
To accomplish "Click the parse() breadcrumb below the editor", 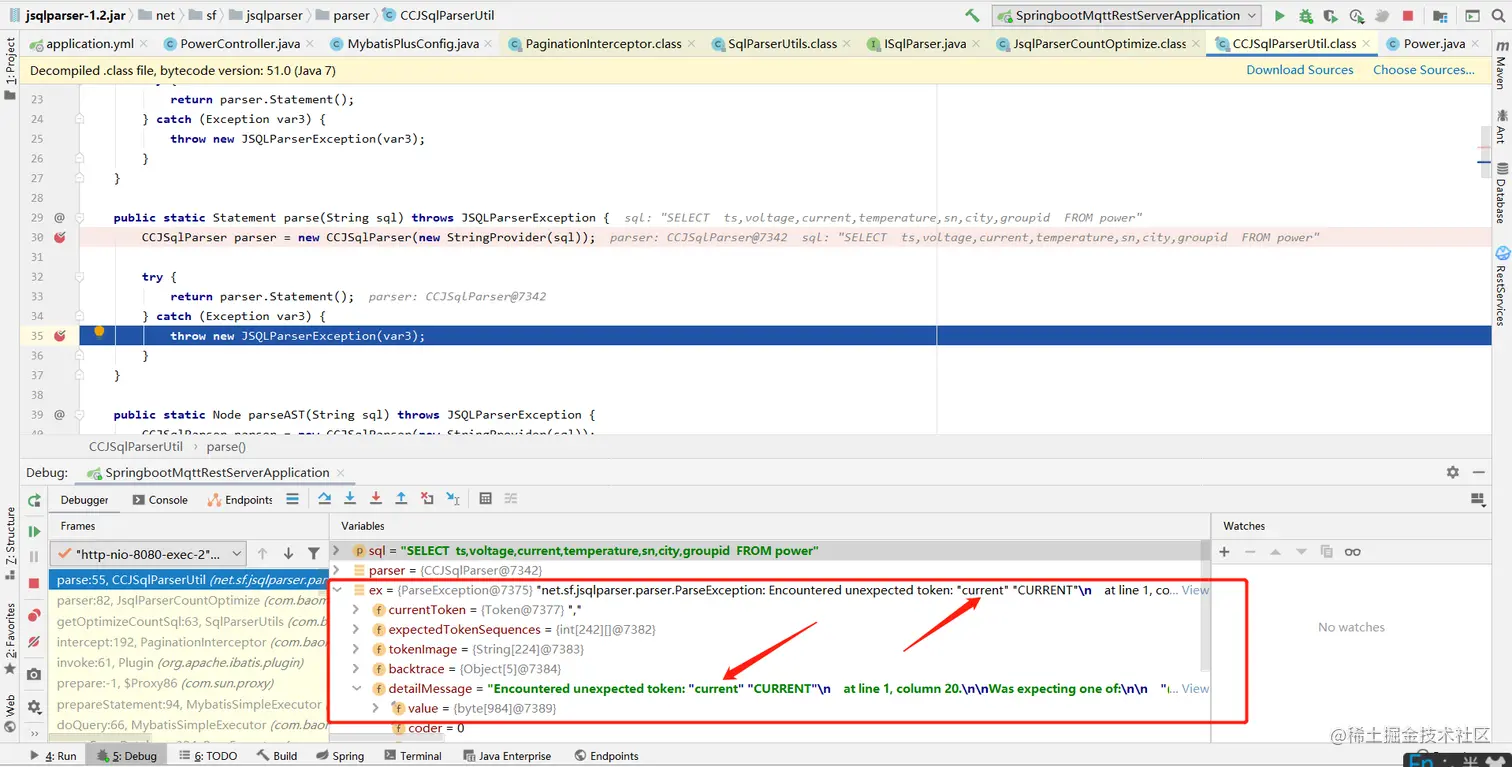I will pos(226,447).
